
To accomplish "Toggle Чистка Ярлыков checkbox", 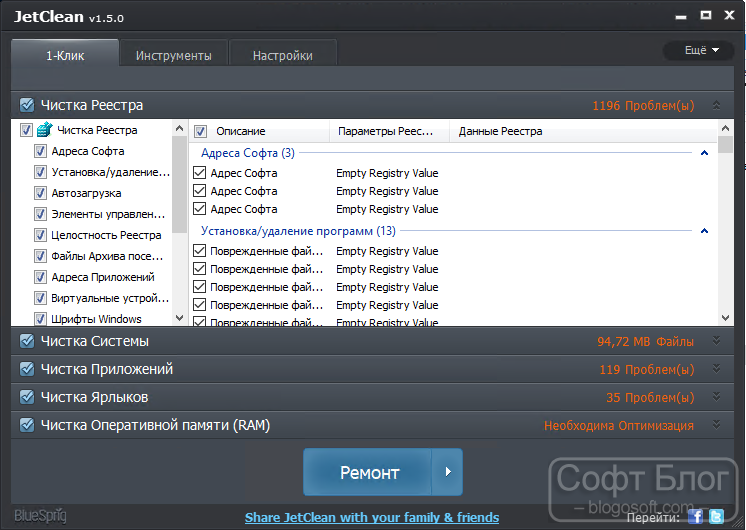I will tap(27, 397).
